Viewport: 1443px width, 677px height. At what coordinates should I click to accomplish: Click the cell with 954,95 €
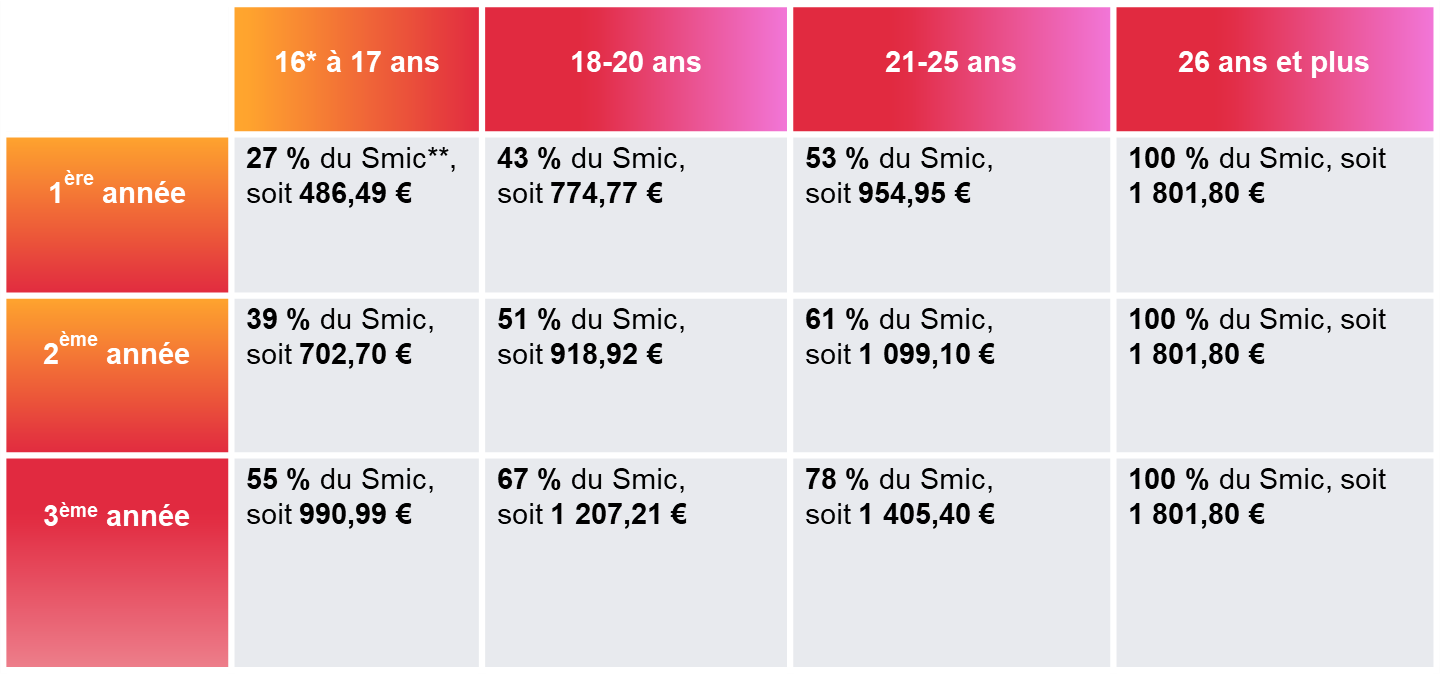click(x=951, y=214)
